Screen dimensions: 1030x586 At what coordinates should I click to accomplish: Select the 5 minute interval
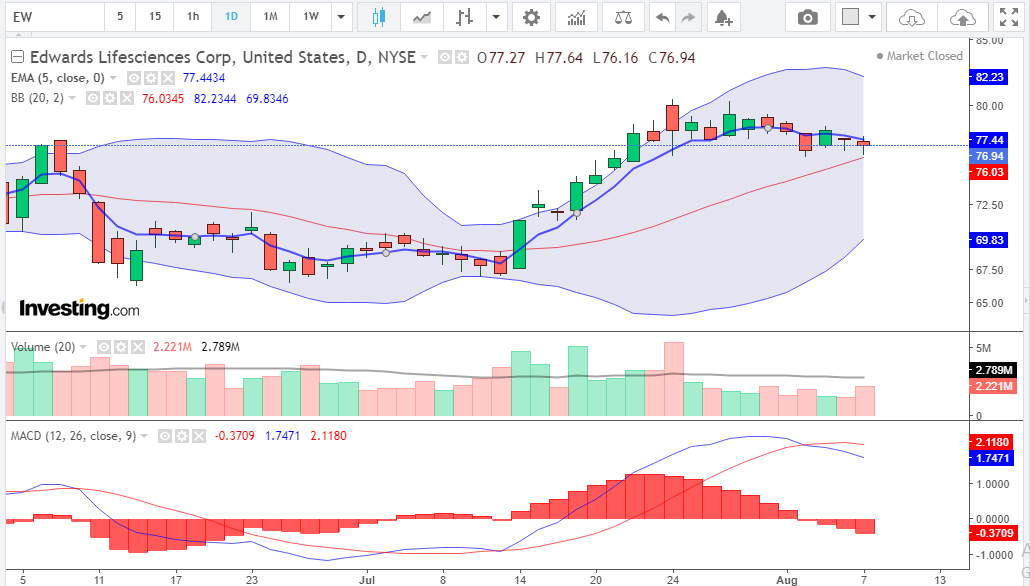[x=120, y=17]
